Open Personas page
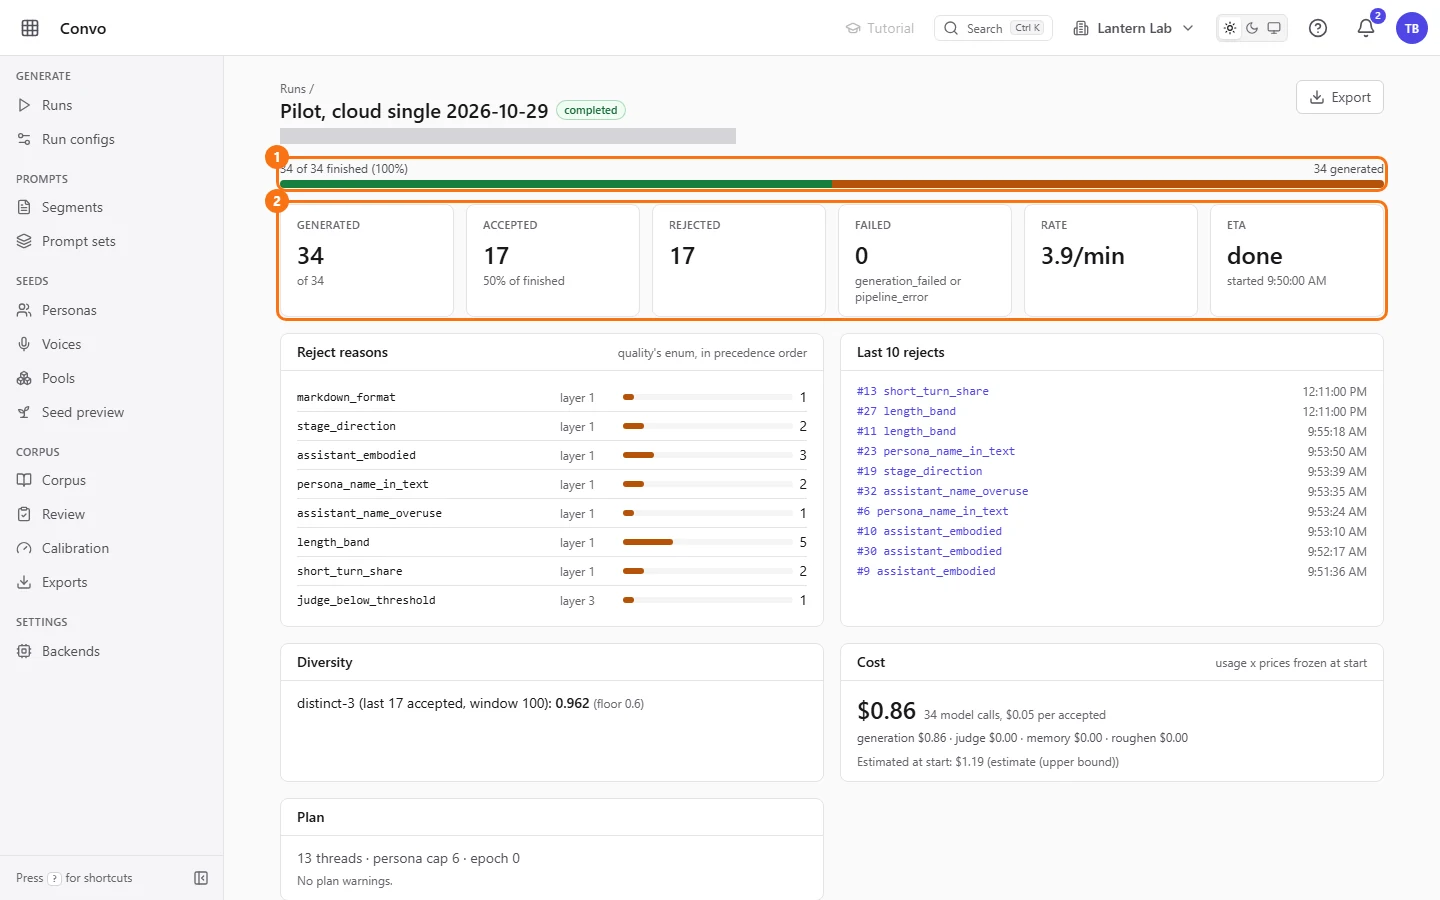This screenshot has height=900, width=1440. coord(111,310)
